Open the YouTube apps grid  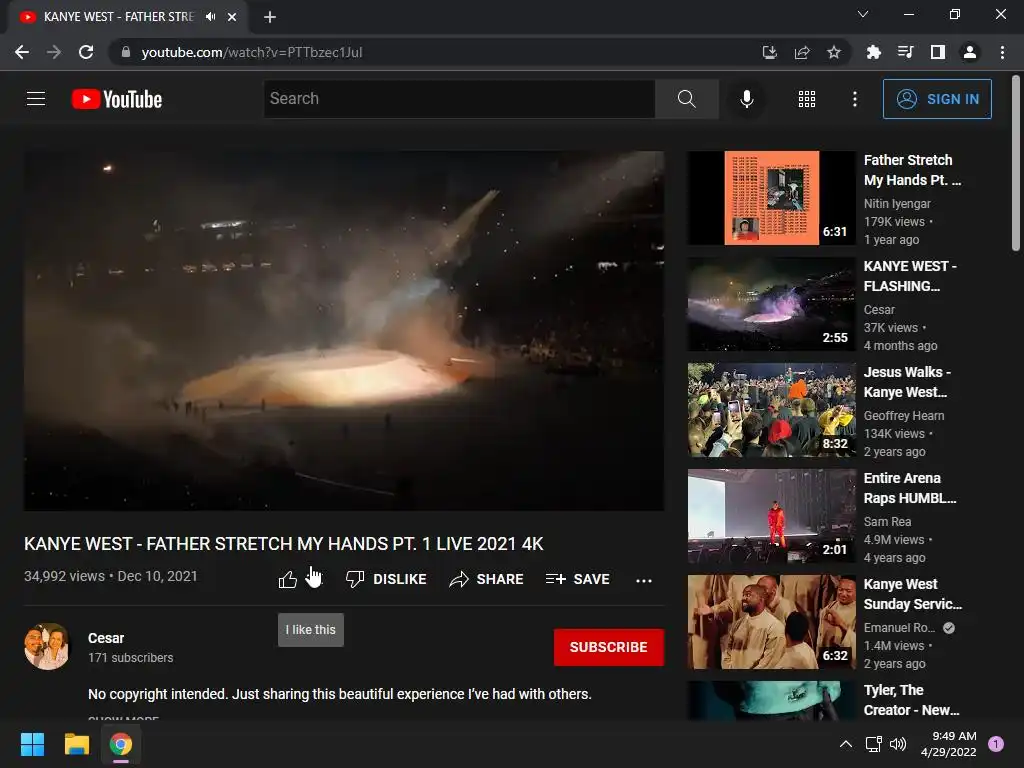point(807,99)
